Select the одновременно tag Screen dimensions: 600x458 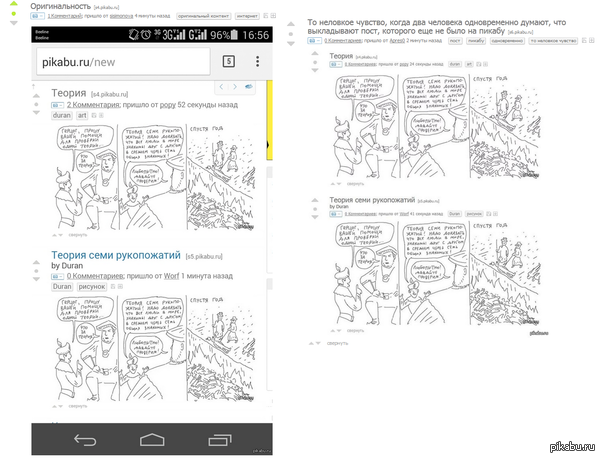pyautogui.click(x=507, y=41)
